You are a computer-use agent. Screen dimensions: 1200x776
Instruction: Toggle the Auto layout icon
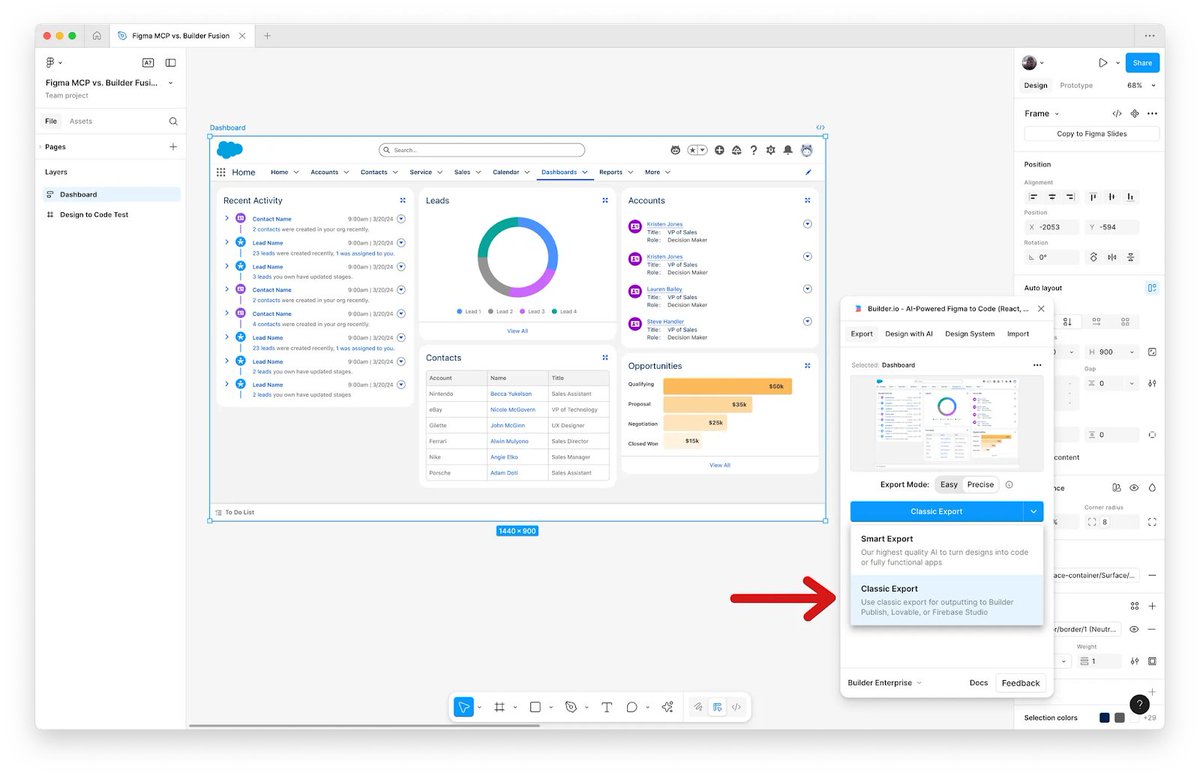[1152, 288]
